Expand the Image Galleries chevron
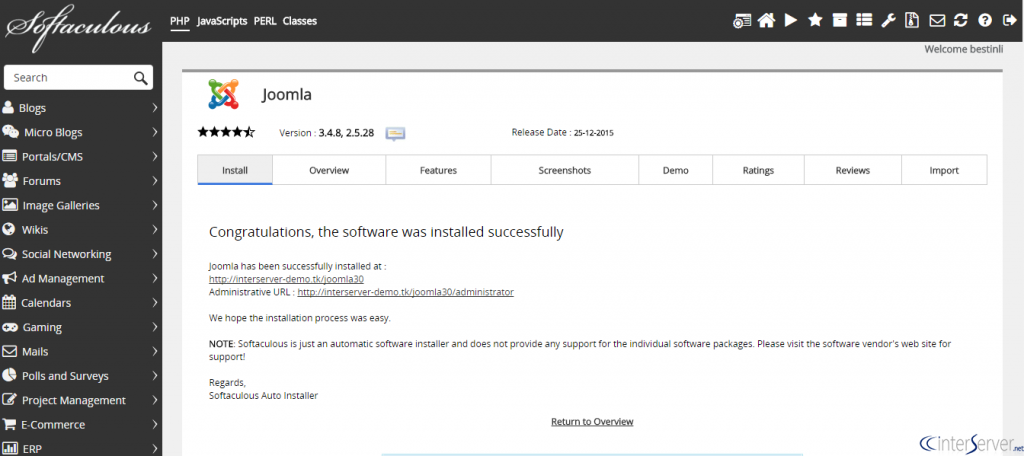Image resolution: width=1024 pixels, height=456 pixels. 155,205
